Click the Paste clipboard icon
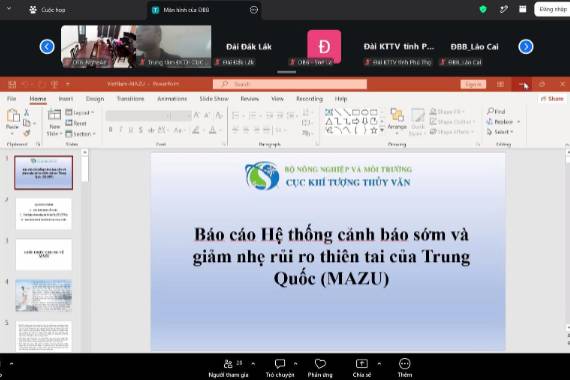This screenshot has width=570, height=380. 13,116
